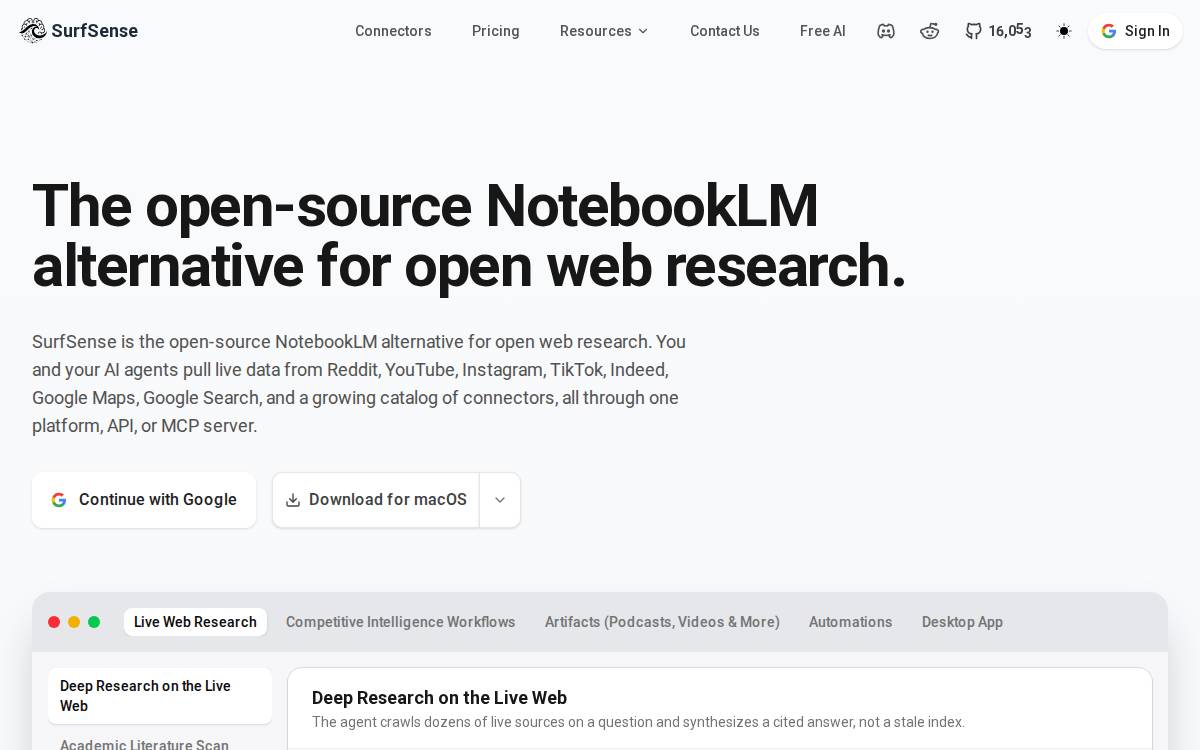This screenshot has height=750, width=1200.
Task: Toggle light/dark theme sun icon
Action: pos(1064,31)
